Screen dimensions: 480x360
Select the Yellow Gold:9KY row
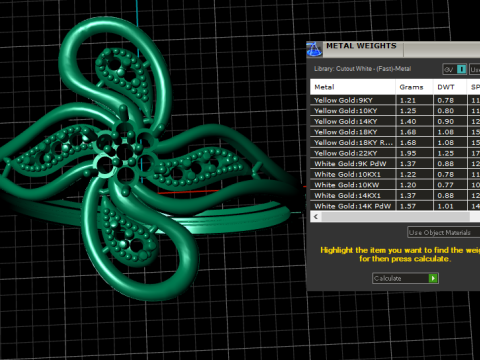395,100
